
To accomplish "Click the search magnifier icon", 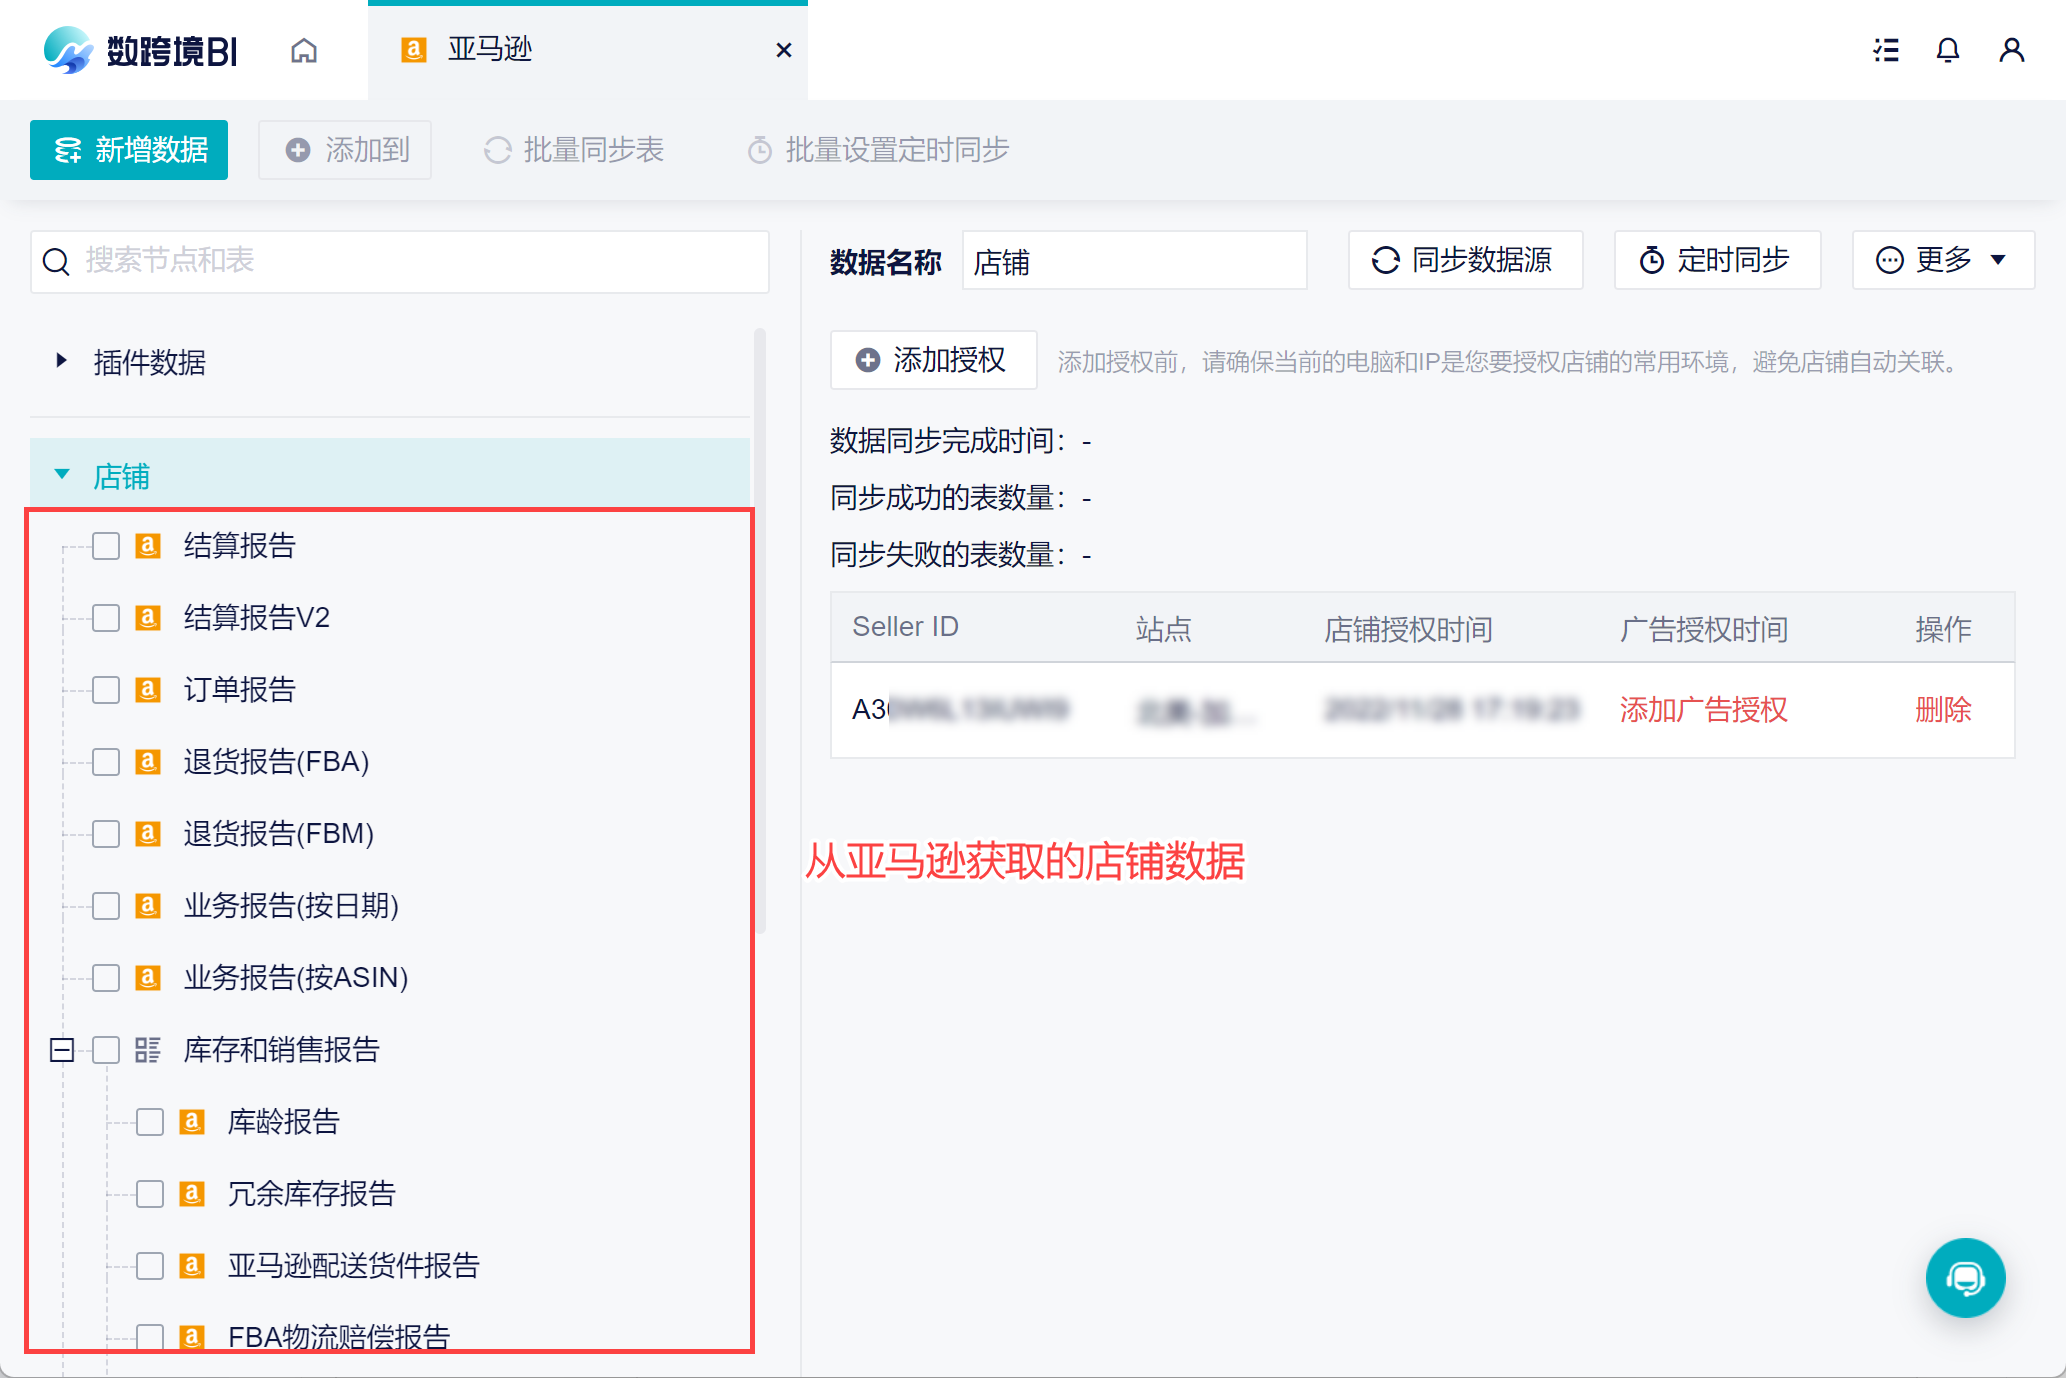I will pos(57,262).
